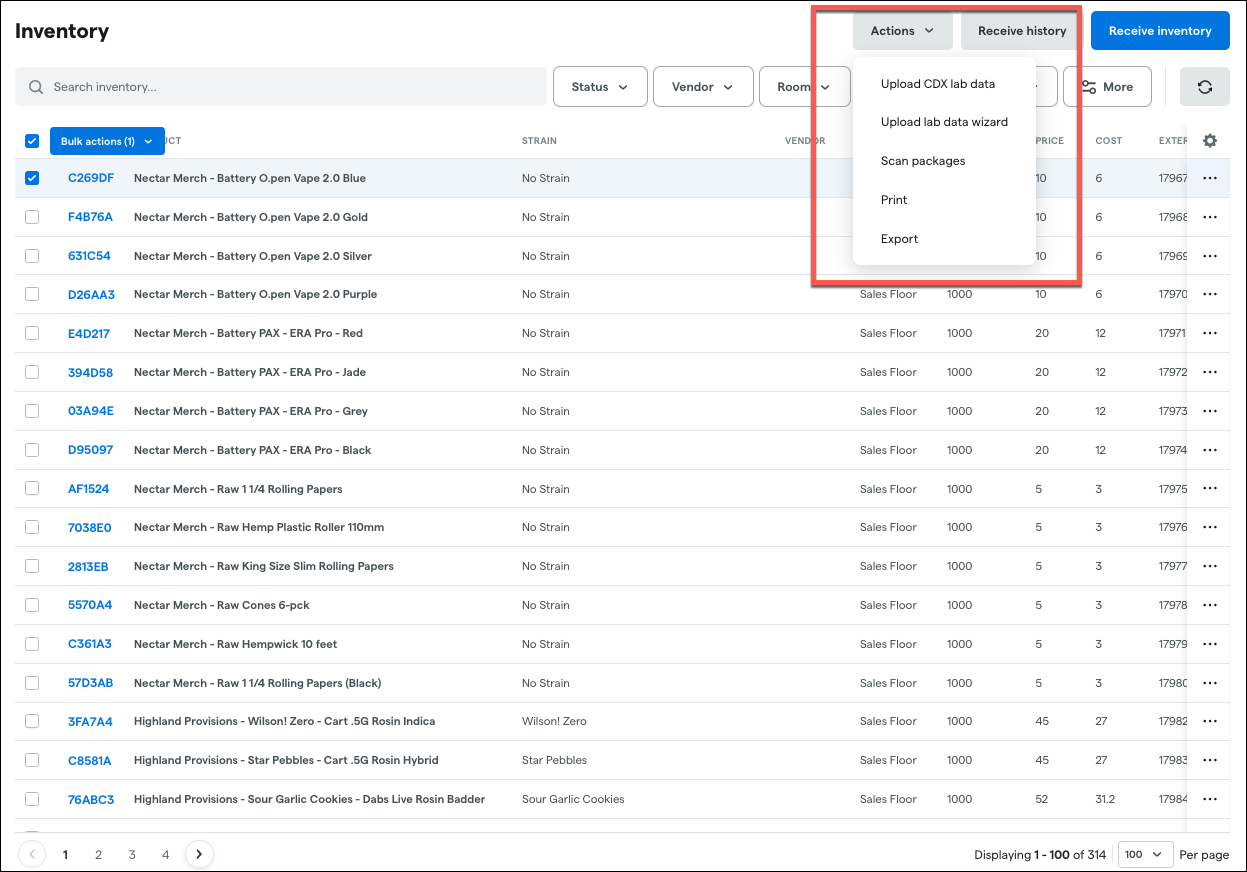Select the checkbox for package 631C54

pos(32,256)
